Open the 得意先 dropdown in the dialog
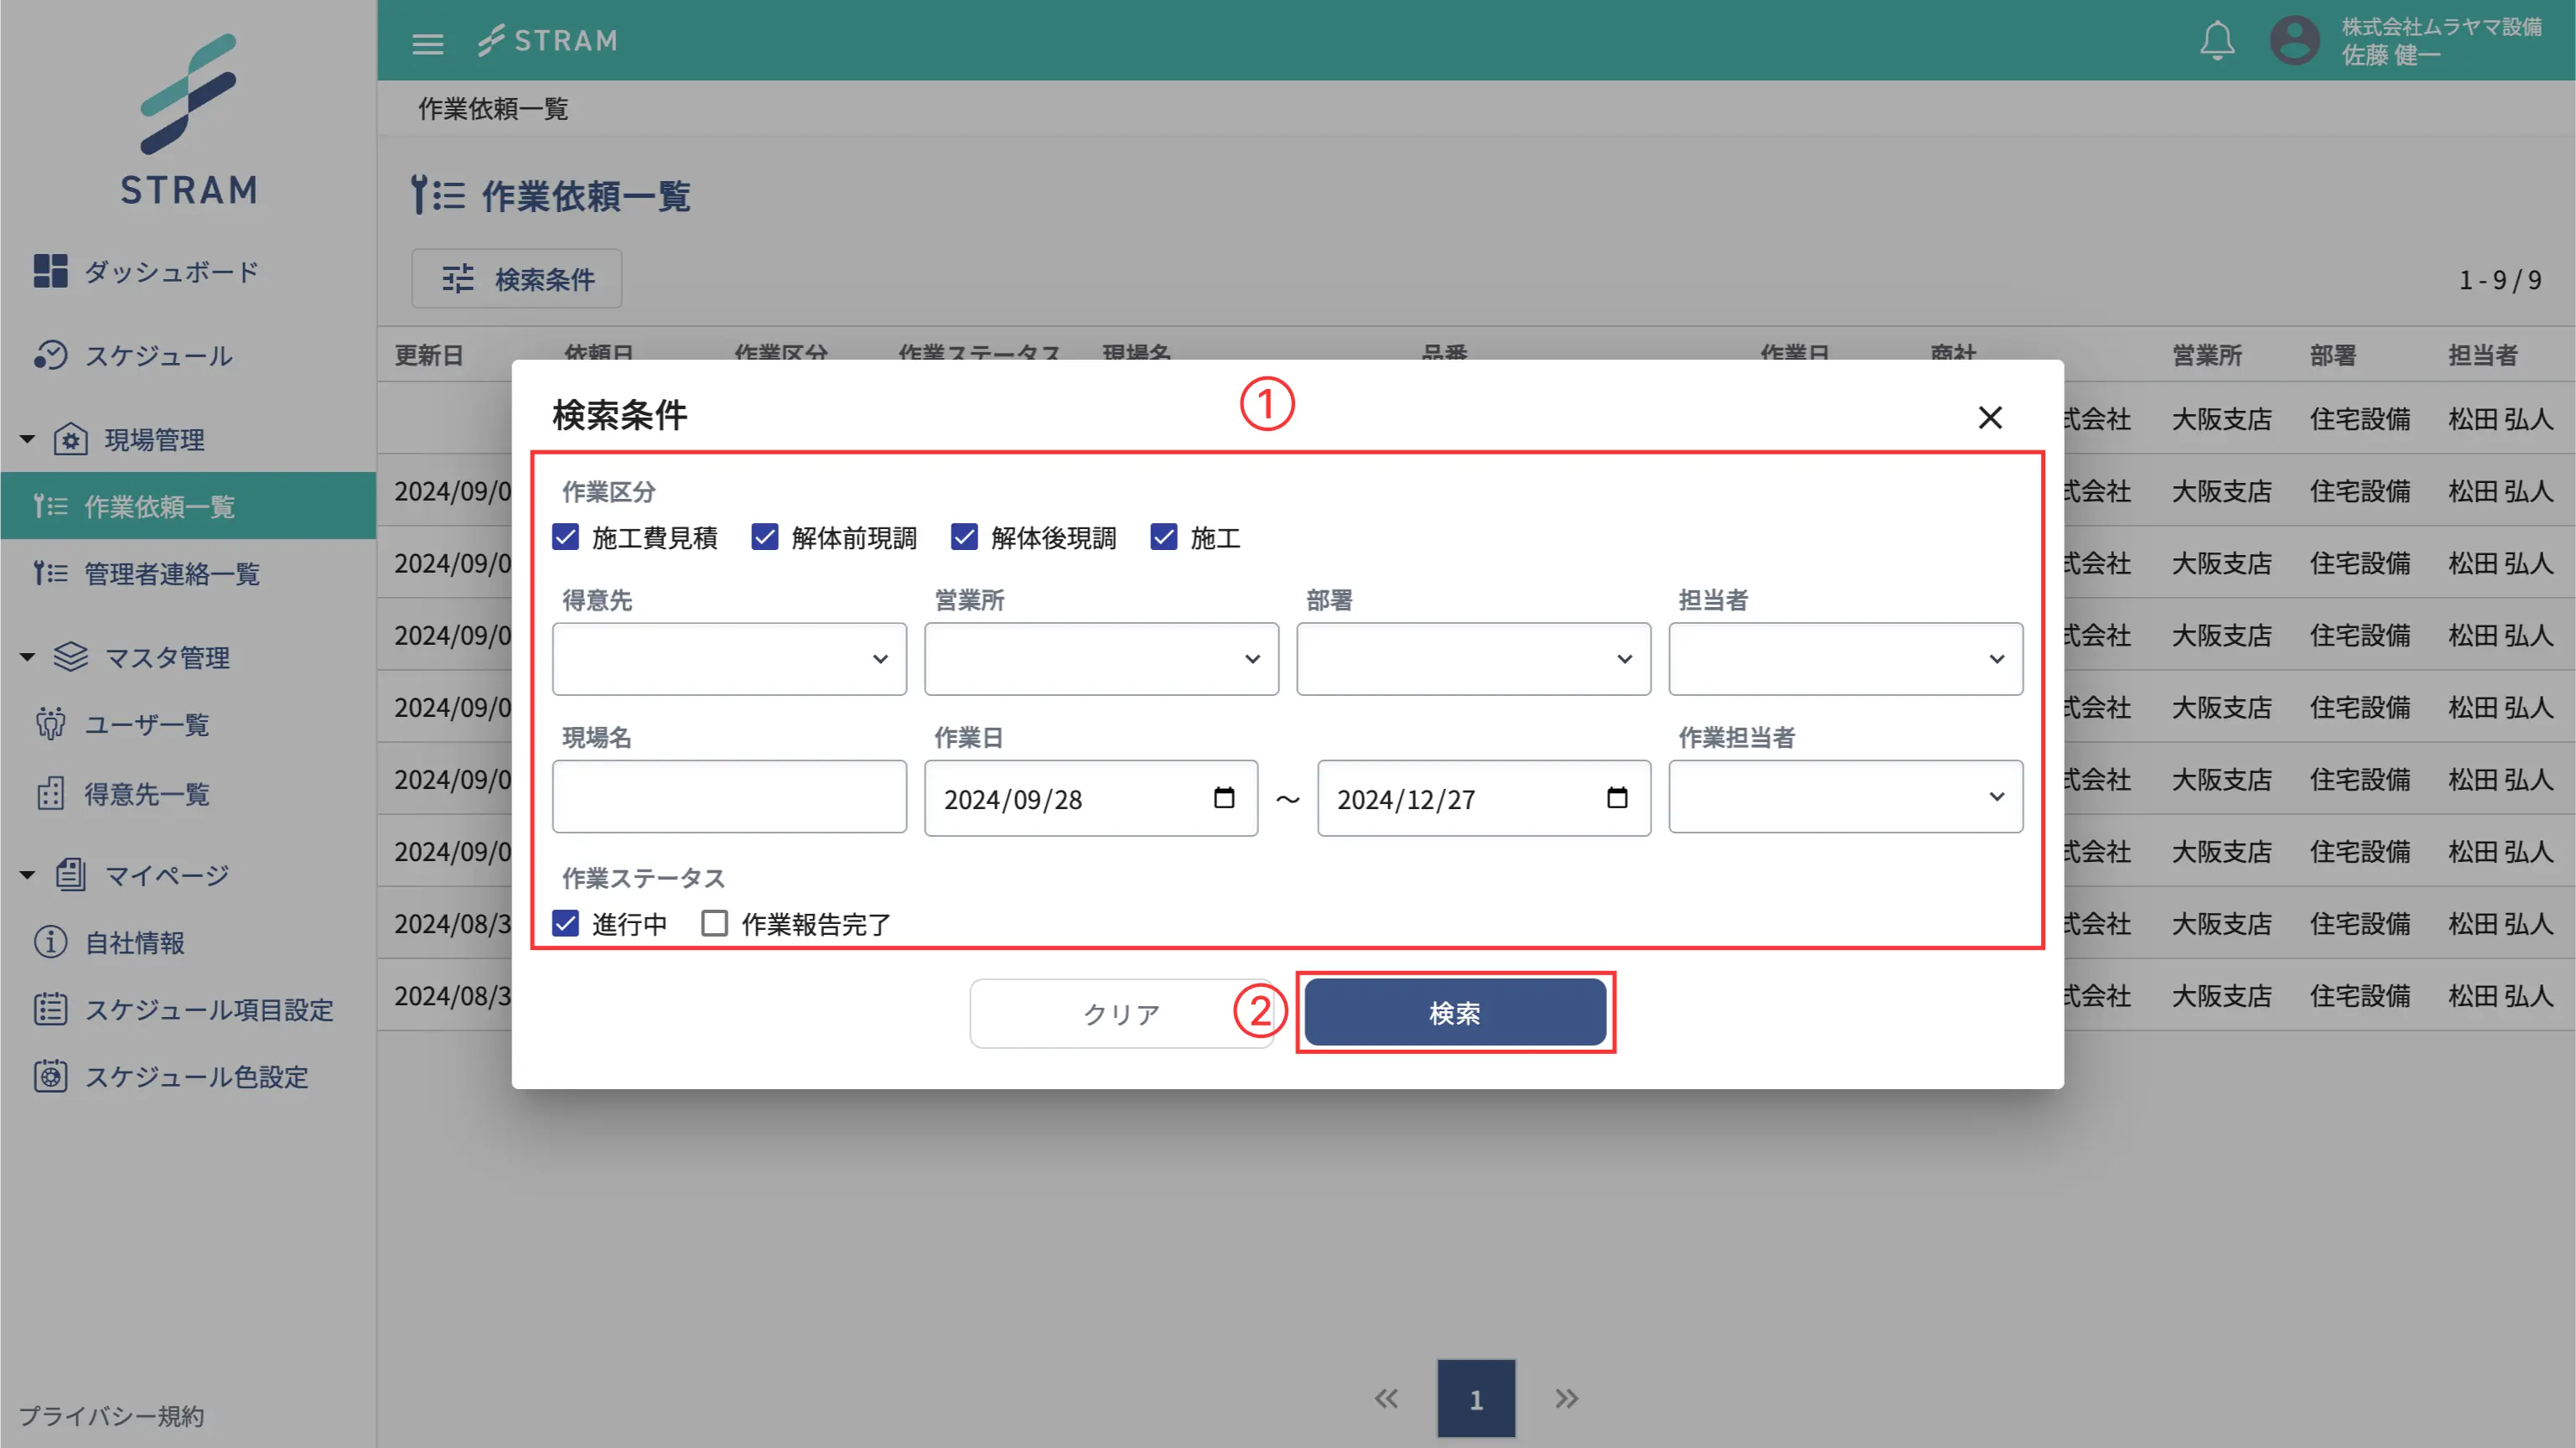Screen dimensions: 2576x1448 (x=729, y=658)
